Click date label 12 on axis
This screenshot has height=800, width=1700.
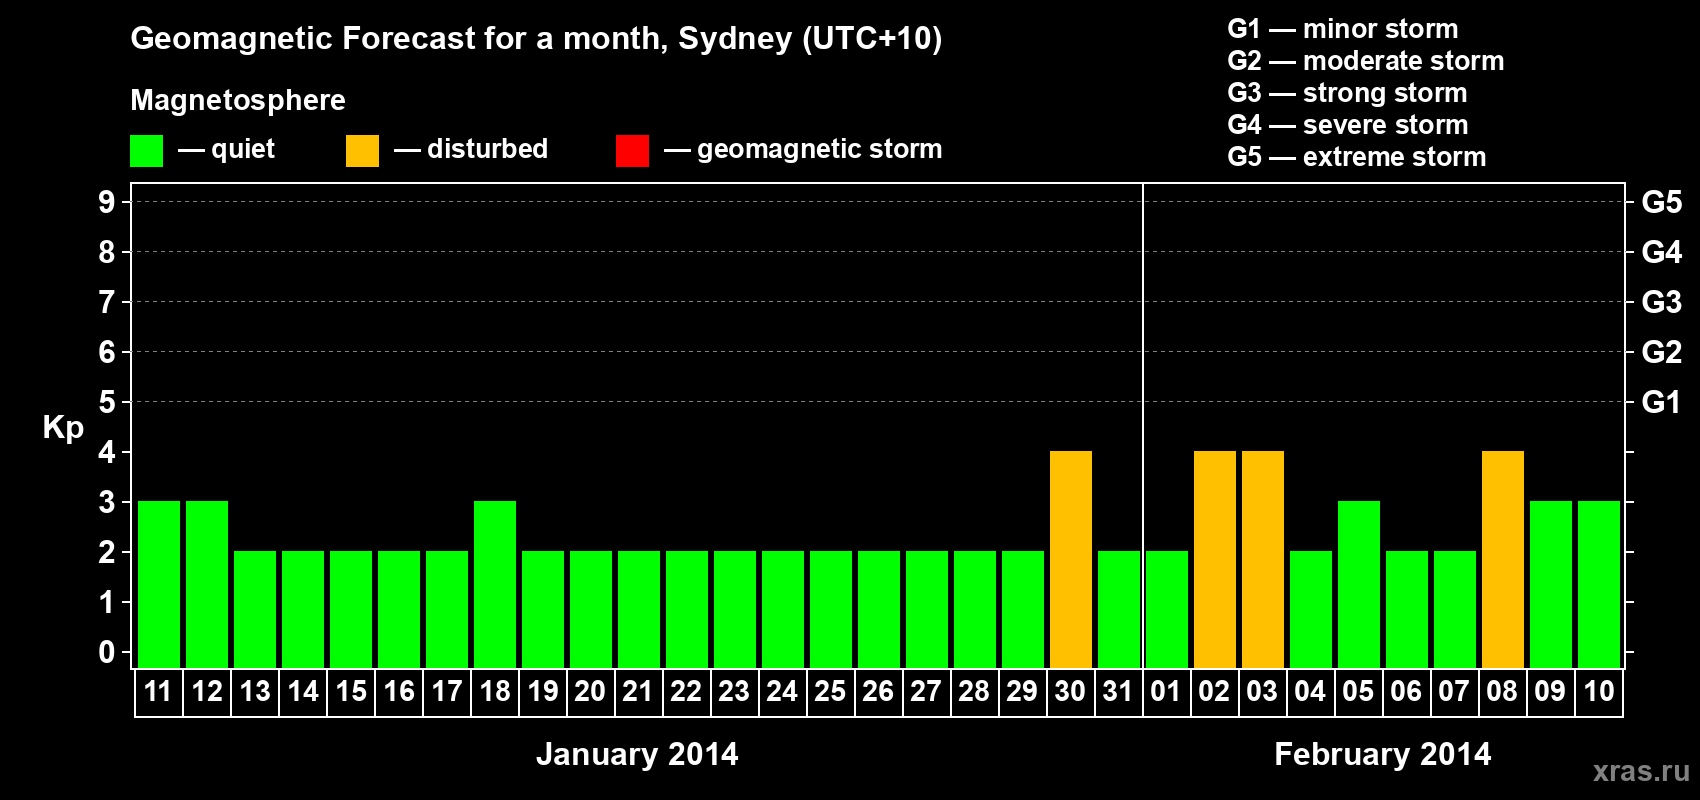[207, 691]
